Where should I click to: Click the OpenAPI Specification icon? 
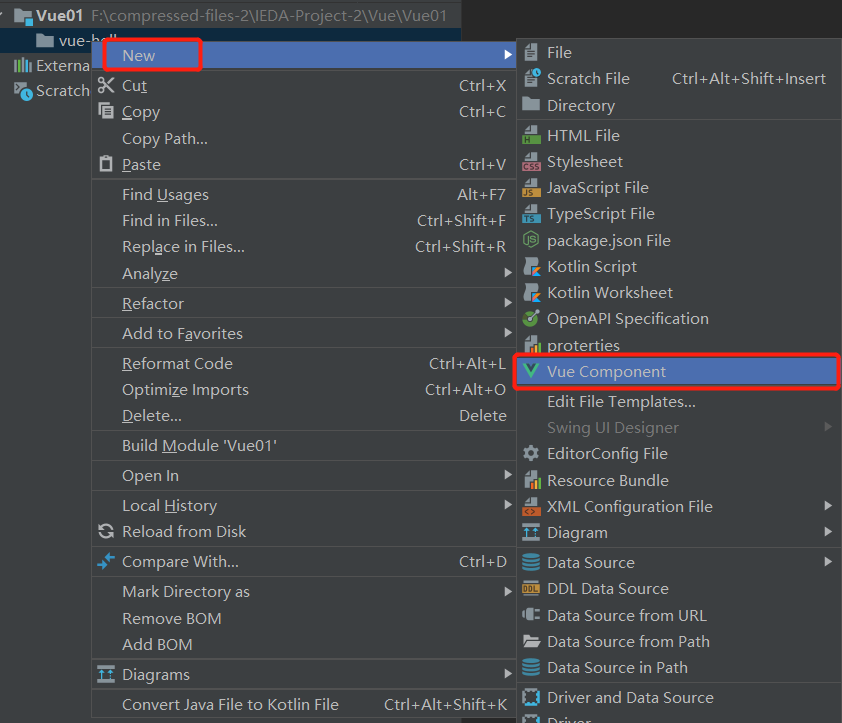click(x=531, y=319)
